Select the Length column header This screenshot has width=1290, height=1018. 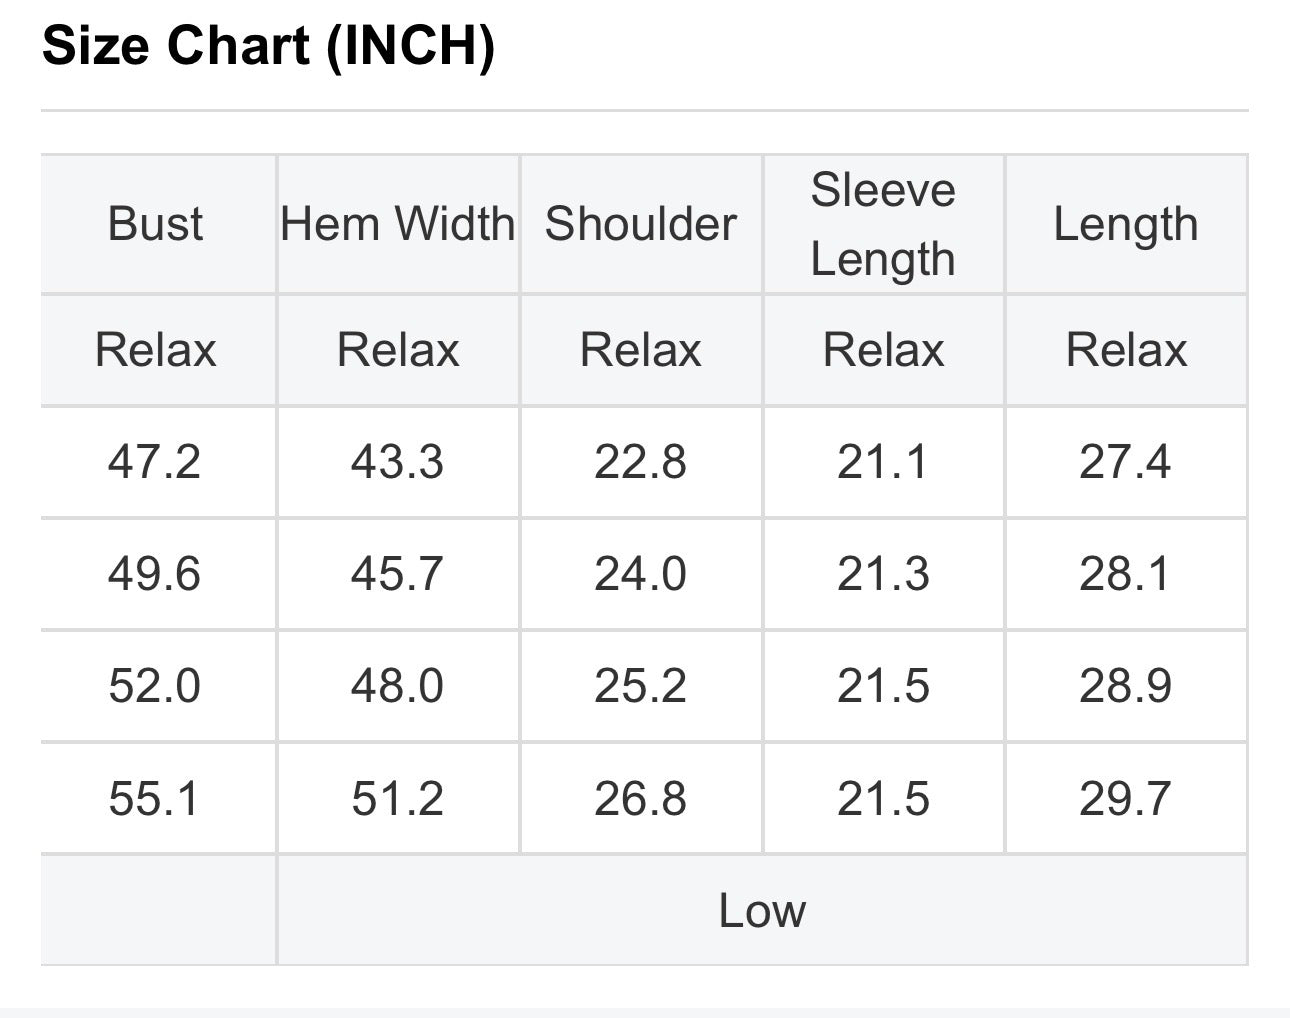[1126, 225]
